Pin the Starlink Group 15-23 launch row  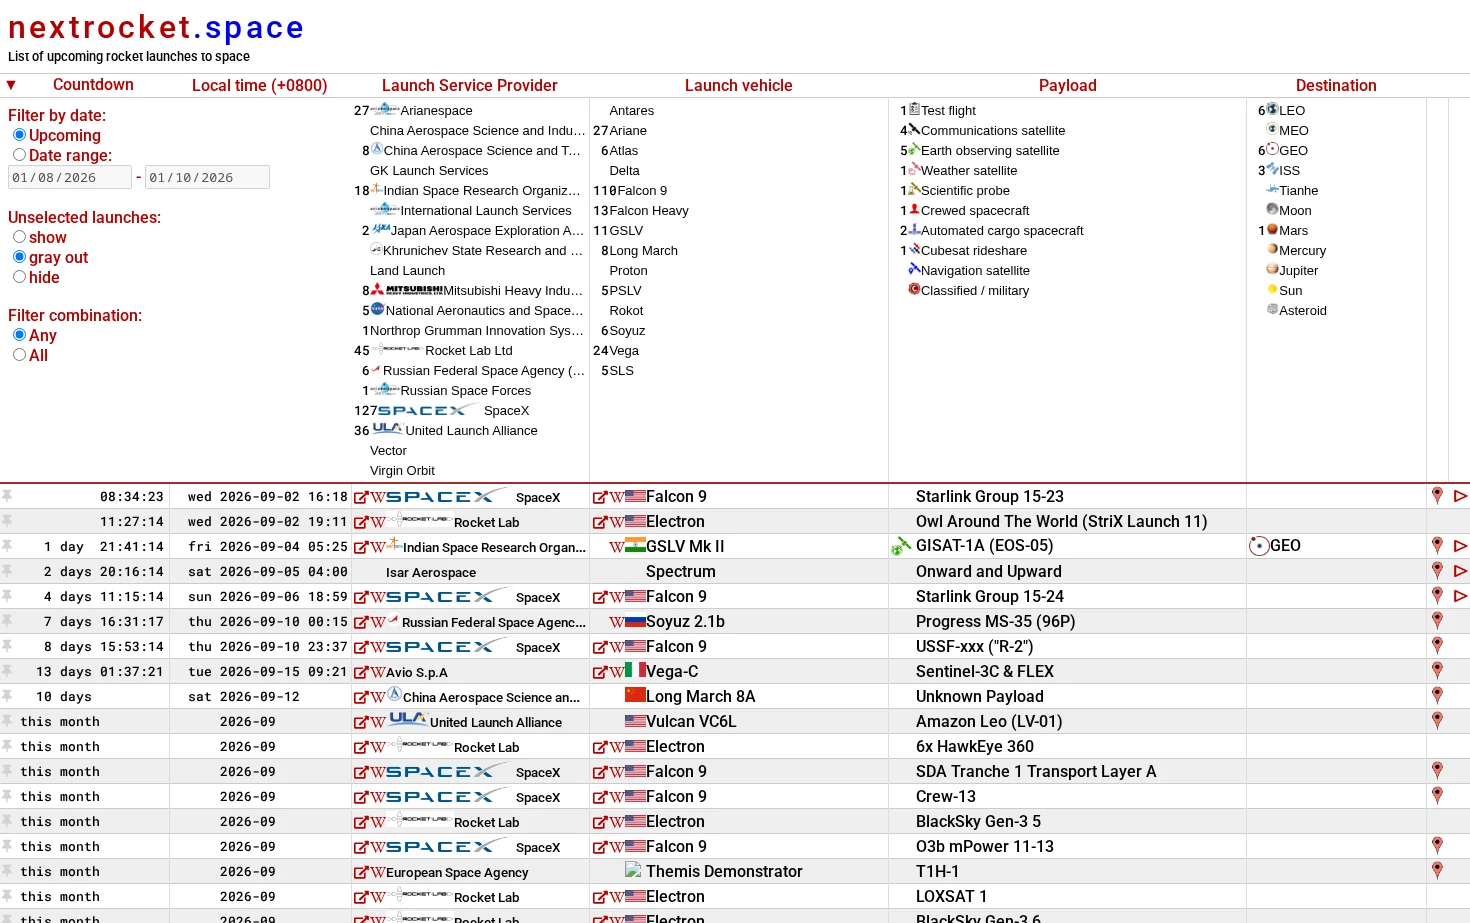(7, 496)
